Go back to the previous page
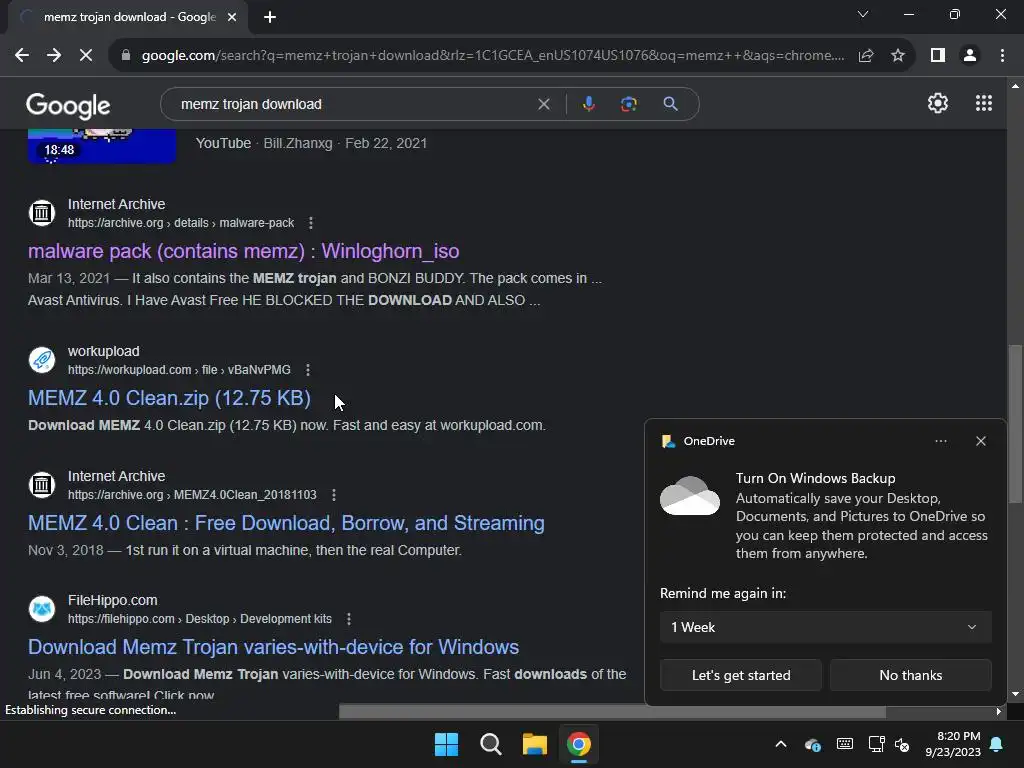 (x=22, y=56)
